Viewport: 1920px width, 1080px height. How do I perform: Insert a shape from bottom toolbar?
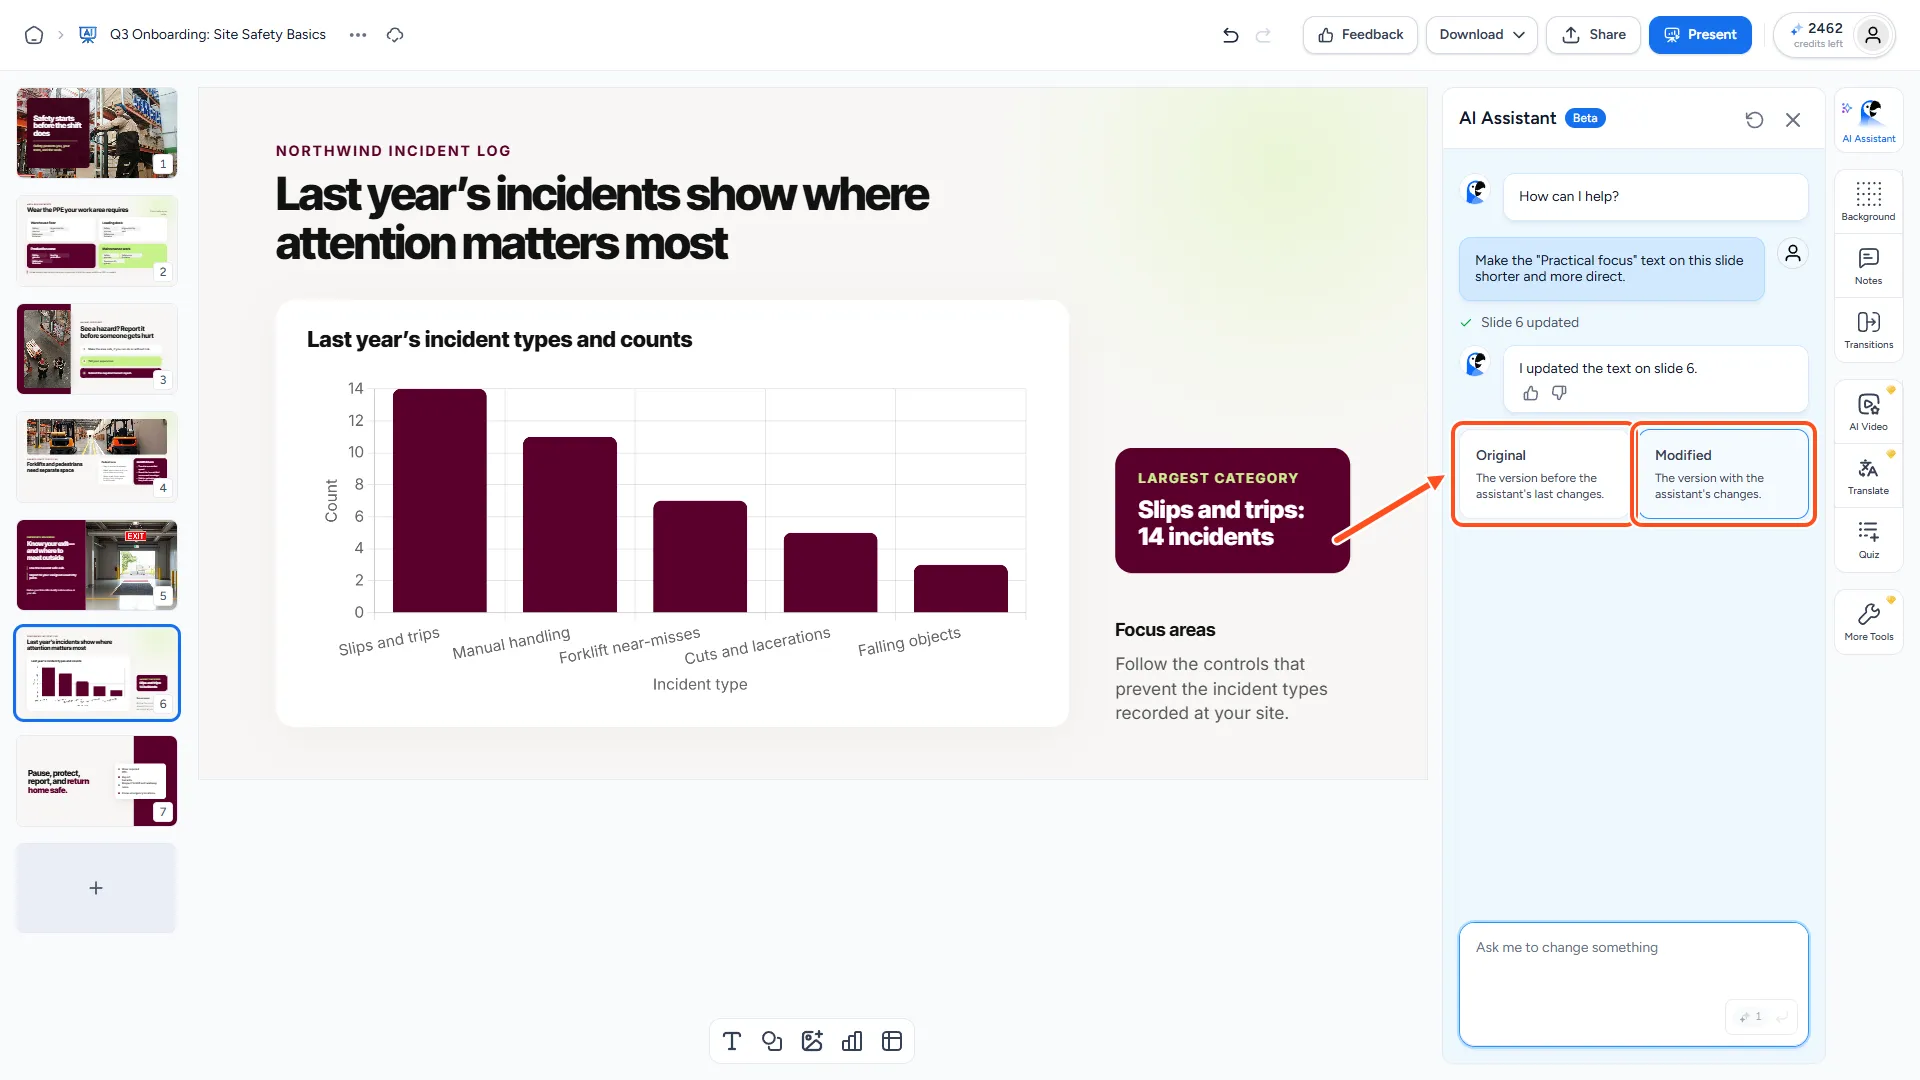[772, 1041]
